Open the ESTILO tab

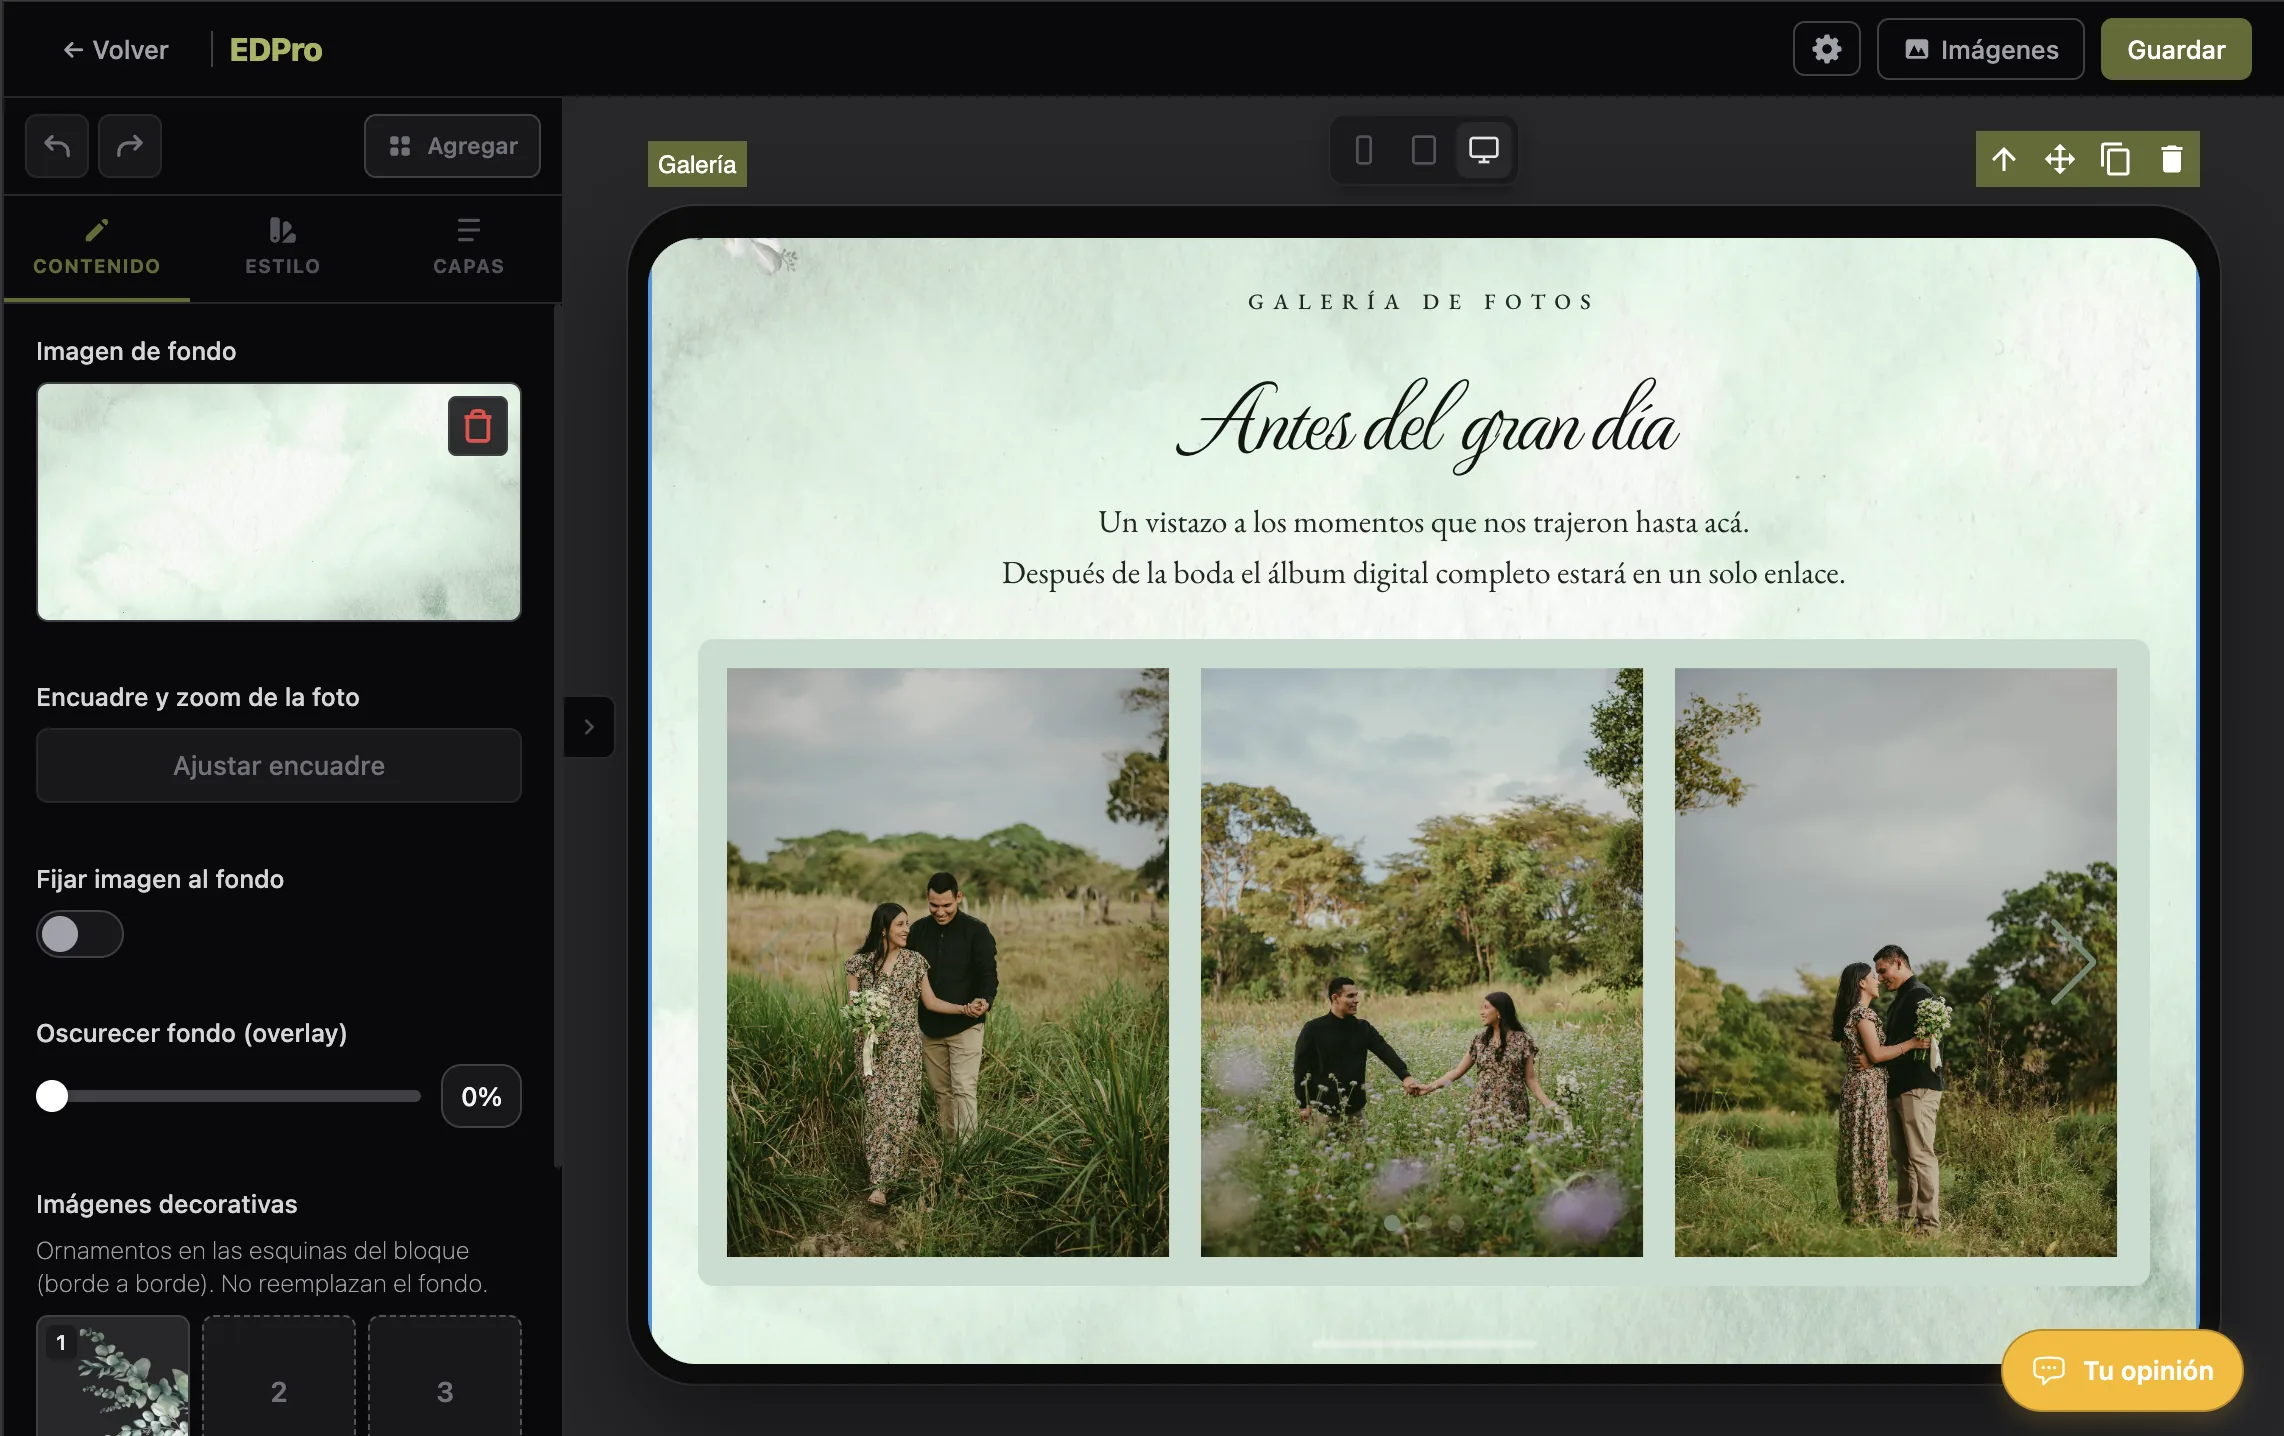coord(283,248)
